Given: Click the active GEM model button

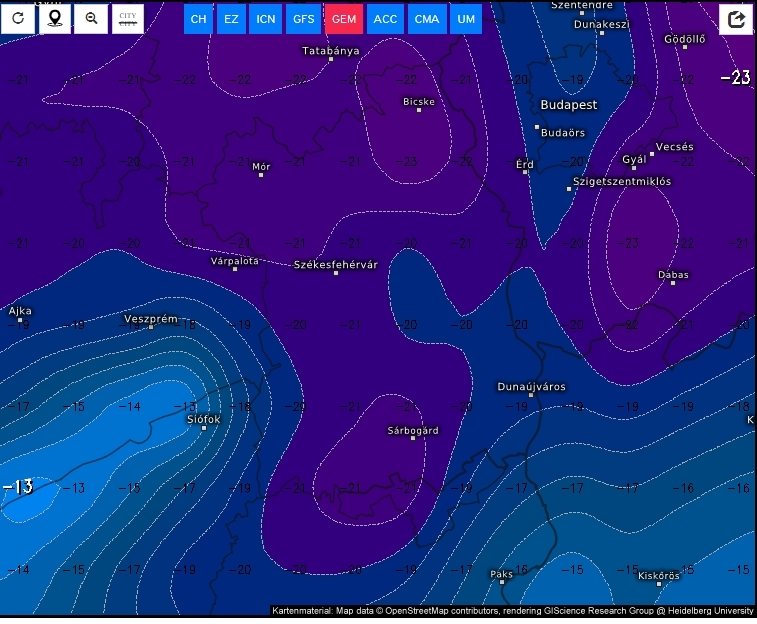Looking at the screenshot, I should (343, 19).
